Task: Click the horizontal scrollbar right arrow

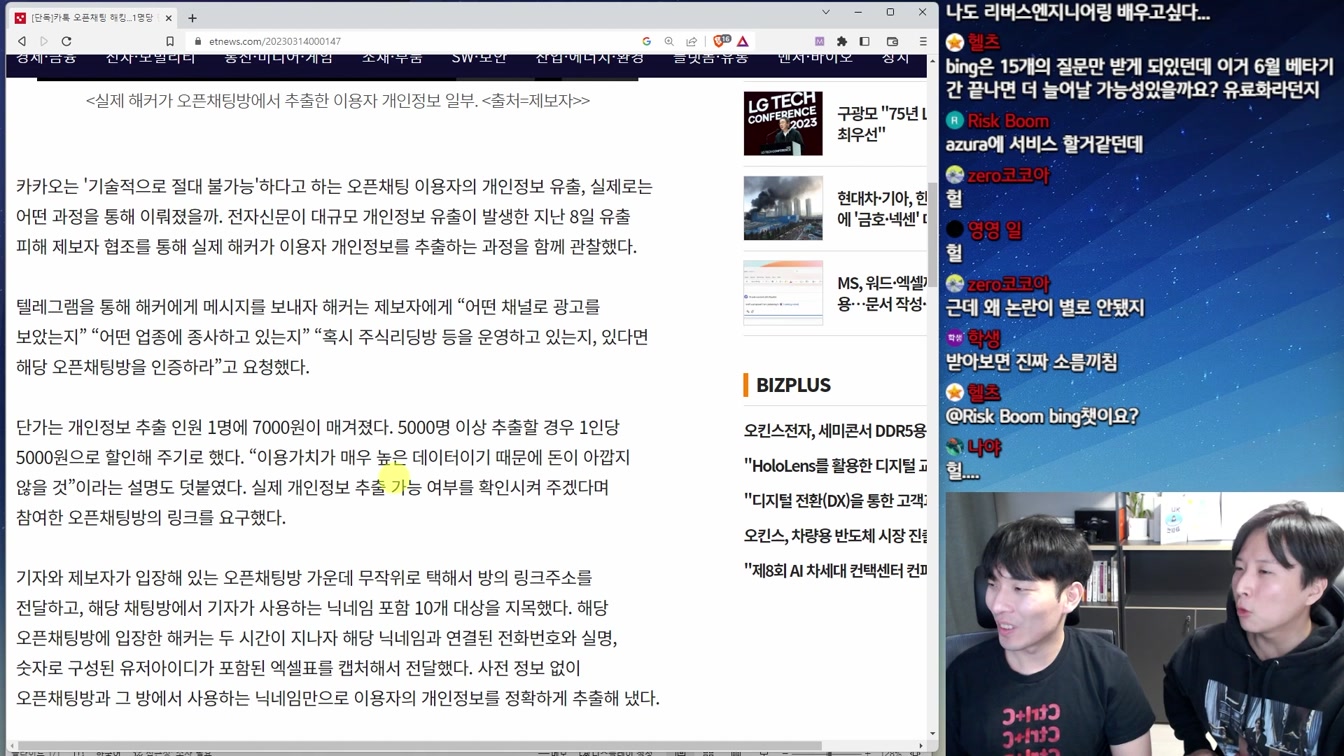Action: click(921, 746)
